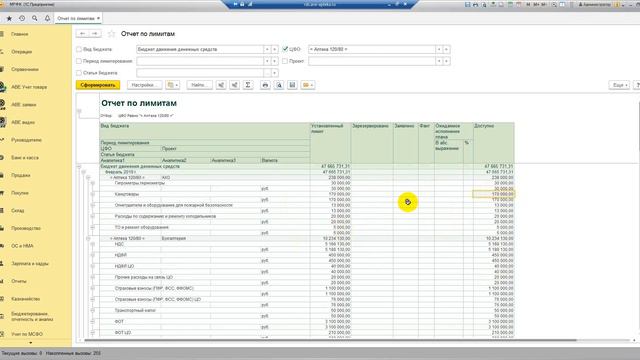Enable the Вид бюджета checkbox
The height and width of the screenshot is (360, 640).
pos(79,49)
